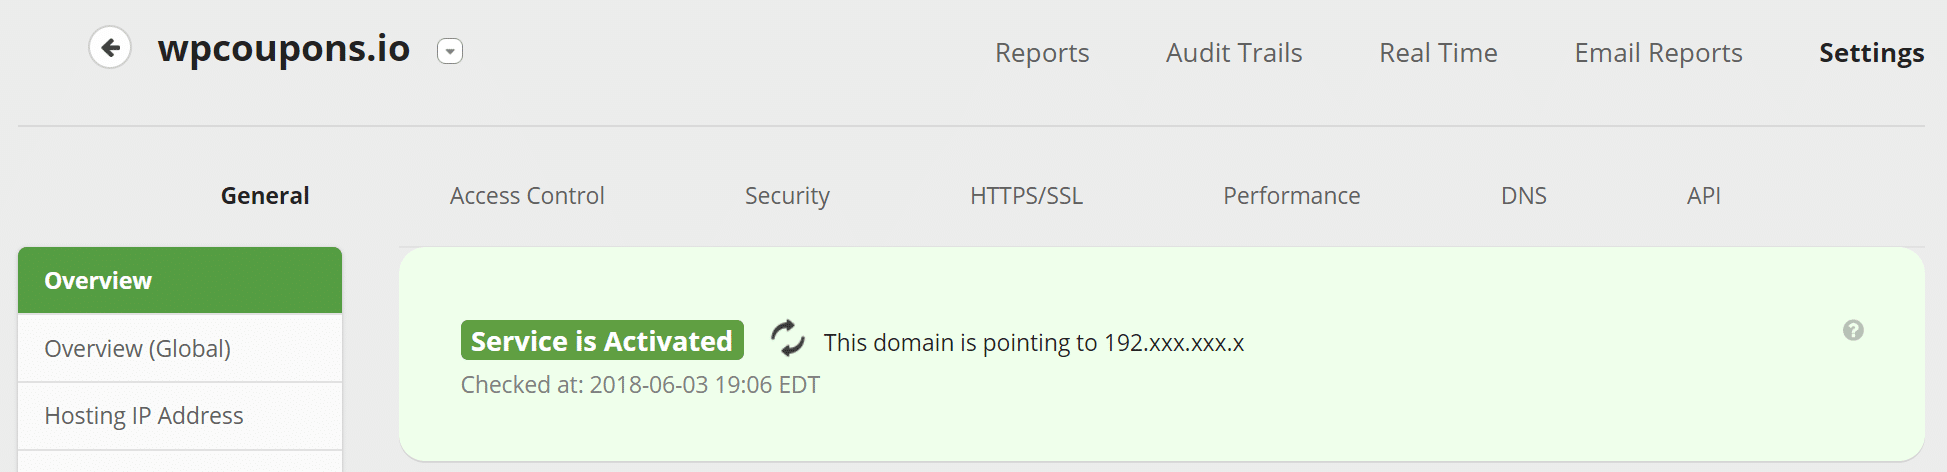Select Email Reports in top navigation
This screenshot has height=472, width=1947.
[1657, 53]
